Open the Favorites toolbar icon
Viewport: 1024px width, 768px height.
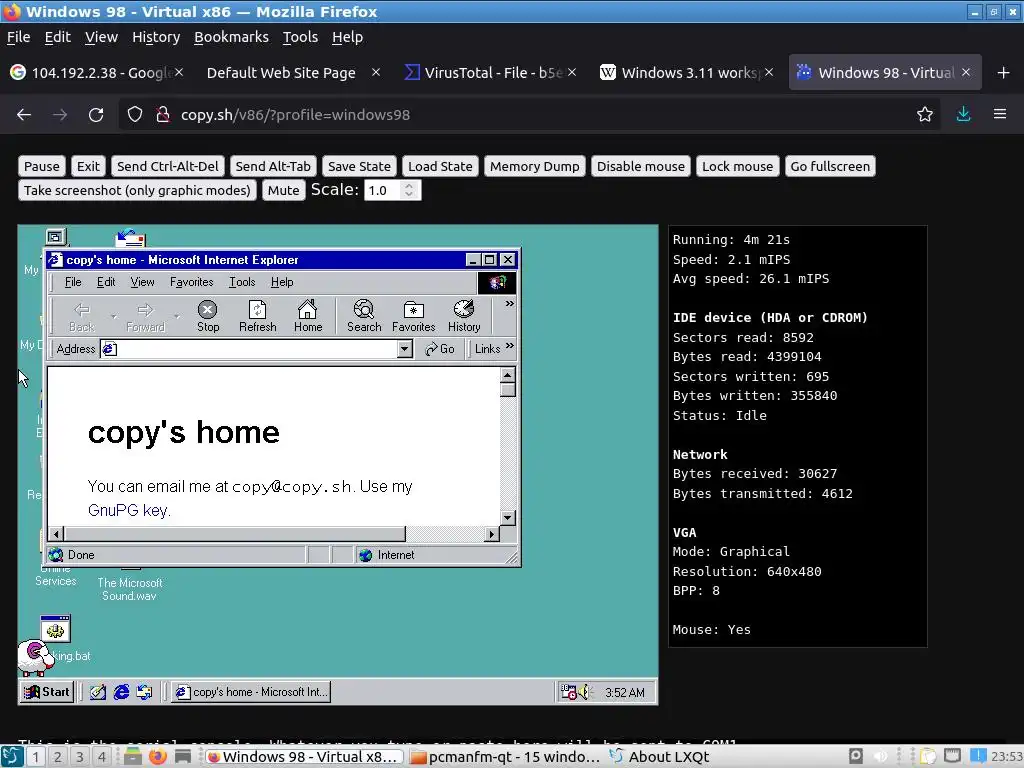click(x=413, y=316)
